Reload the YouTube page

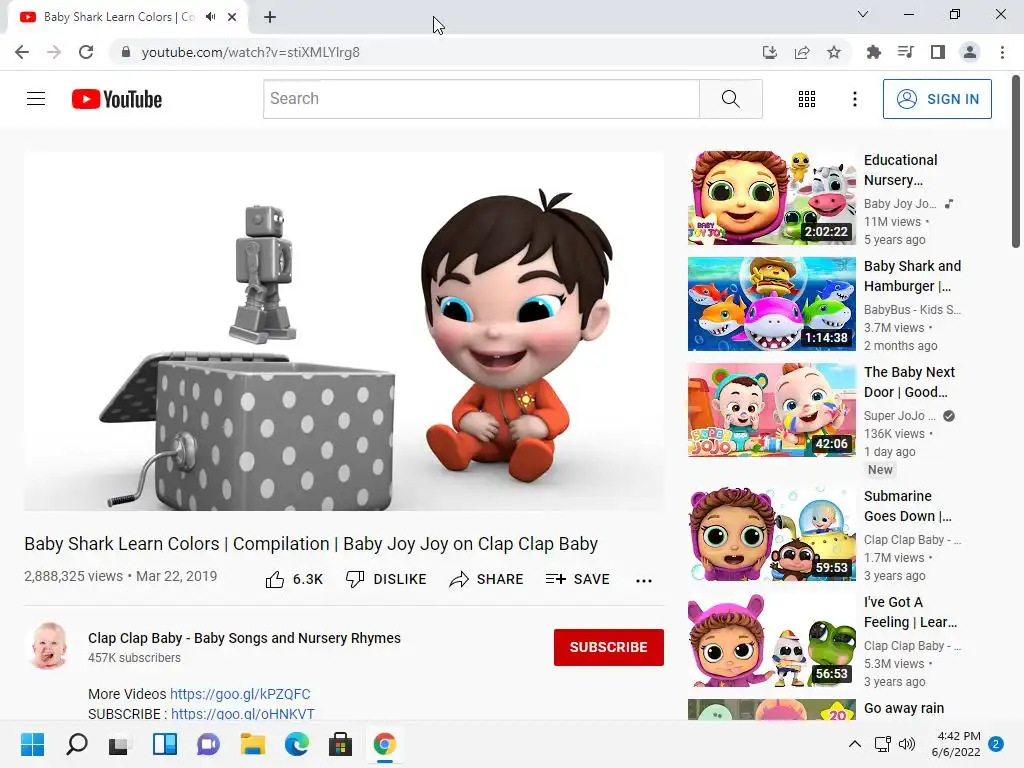(86, 52)
